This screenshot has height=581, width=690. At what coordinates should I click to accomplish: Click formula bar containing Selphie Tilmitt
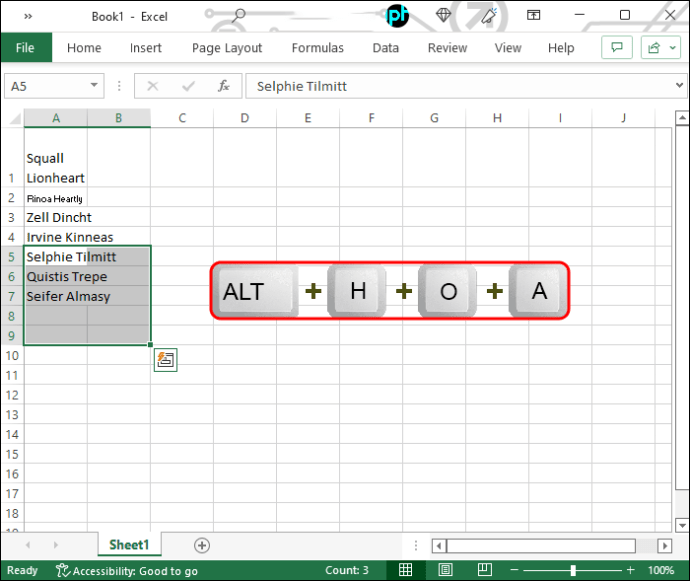click(459, 86)
